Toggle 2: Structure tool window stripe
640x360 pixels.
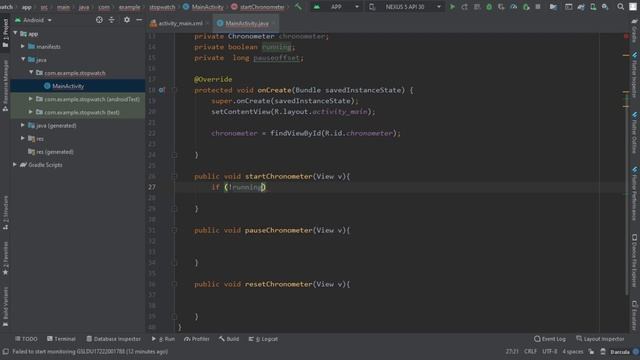point(5,213)
